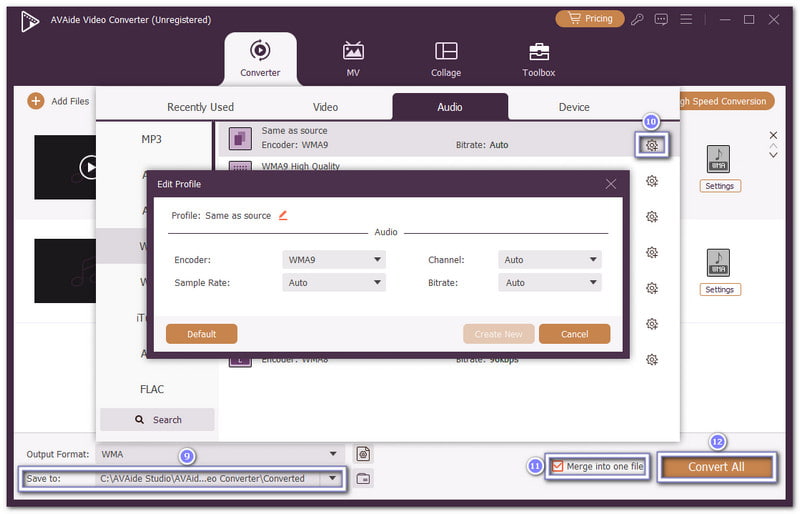Image resolution: width=800 pixels, height=514 pixels.
Task: Click gear icon for Same as source profile
Action: (652, 145)
